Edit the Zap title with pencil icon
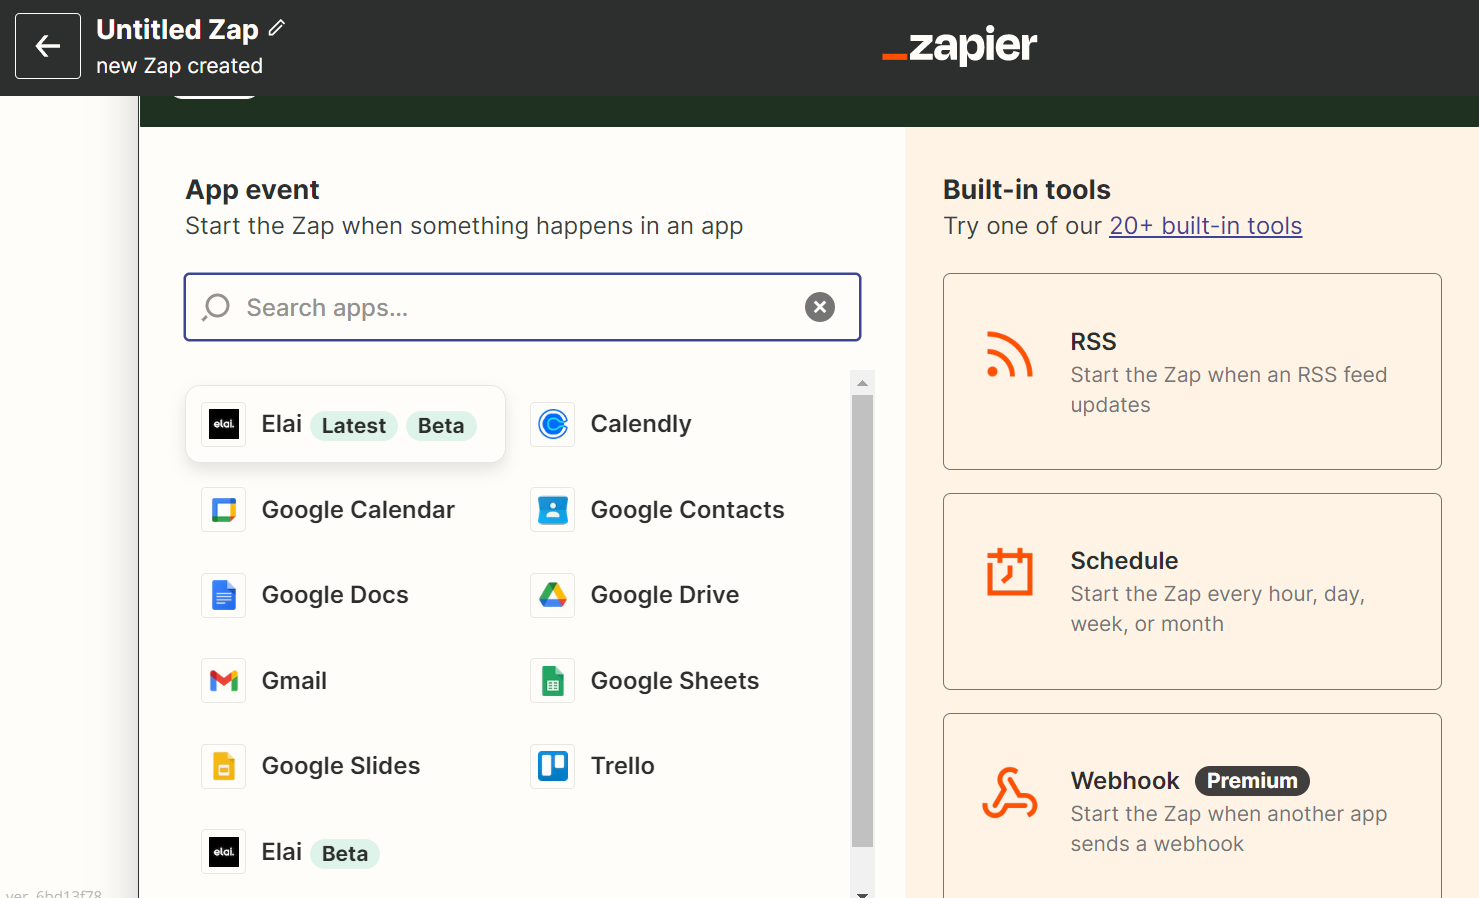Image resolution: width=1479 pixels, height=898 pixels. click(277, 29)
